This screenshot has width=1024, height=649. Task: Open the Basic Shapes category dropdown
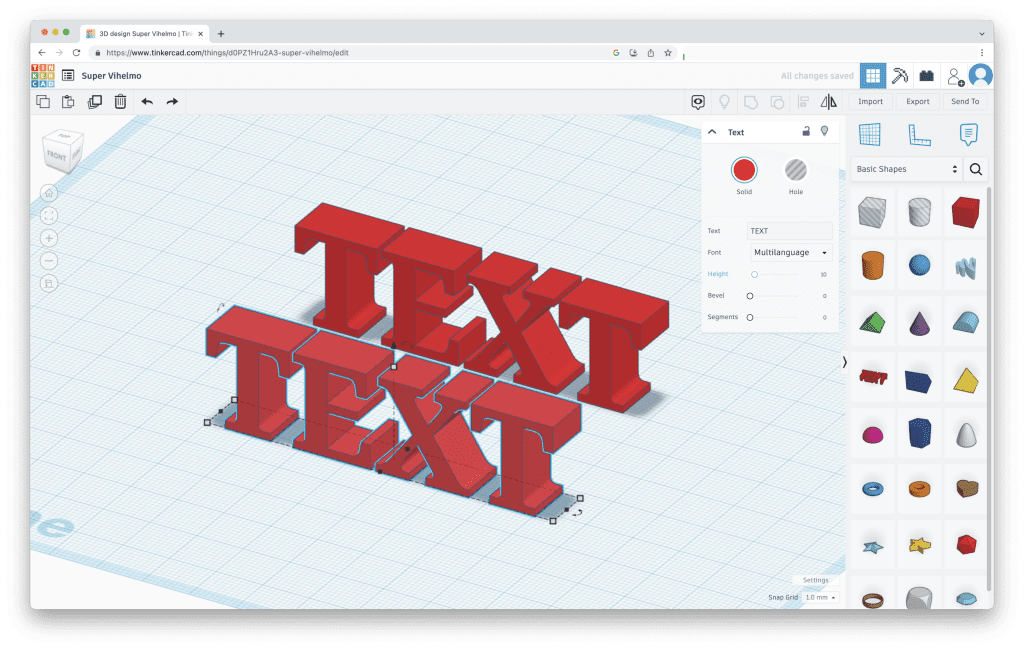907,169
